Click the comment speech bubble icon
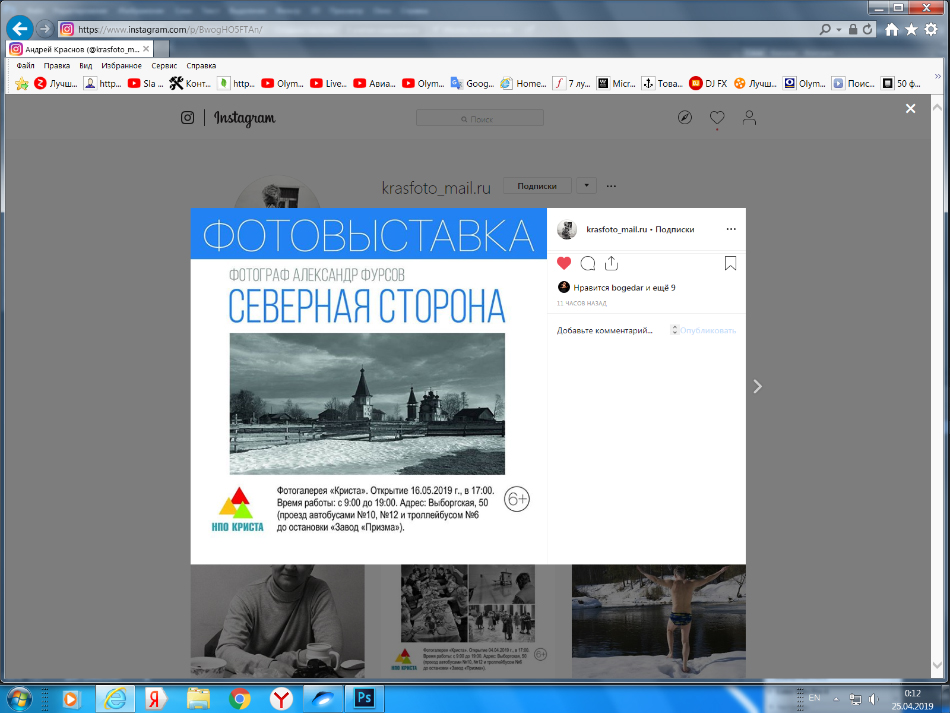 pos(588,263)
